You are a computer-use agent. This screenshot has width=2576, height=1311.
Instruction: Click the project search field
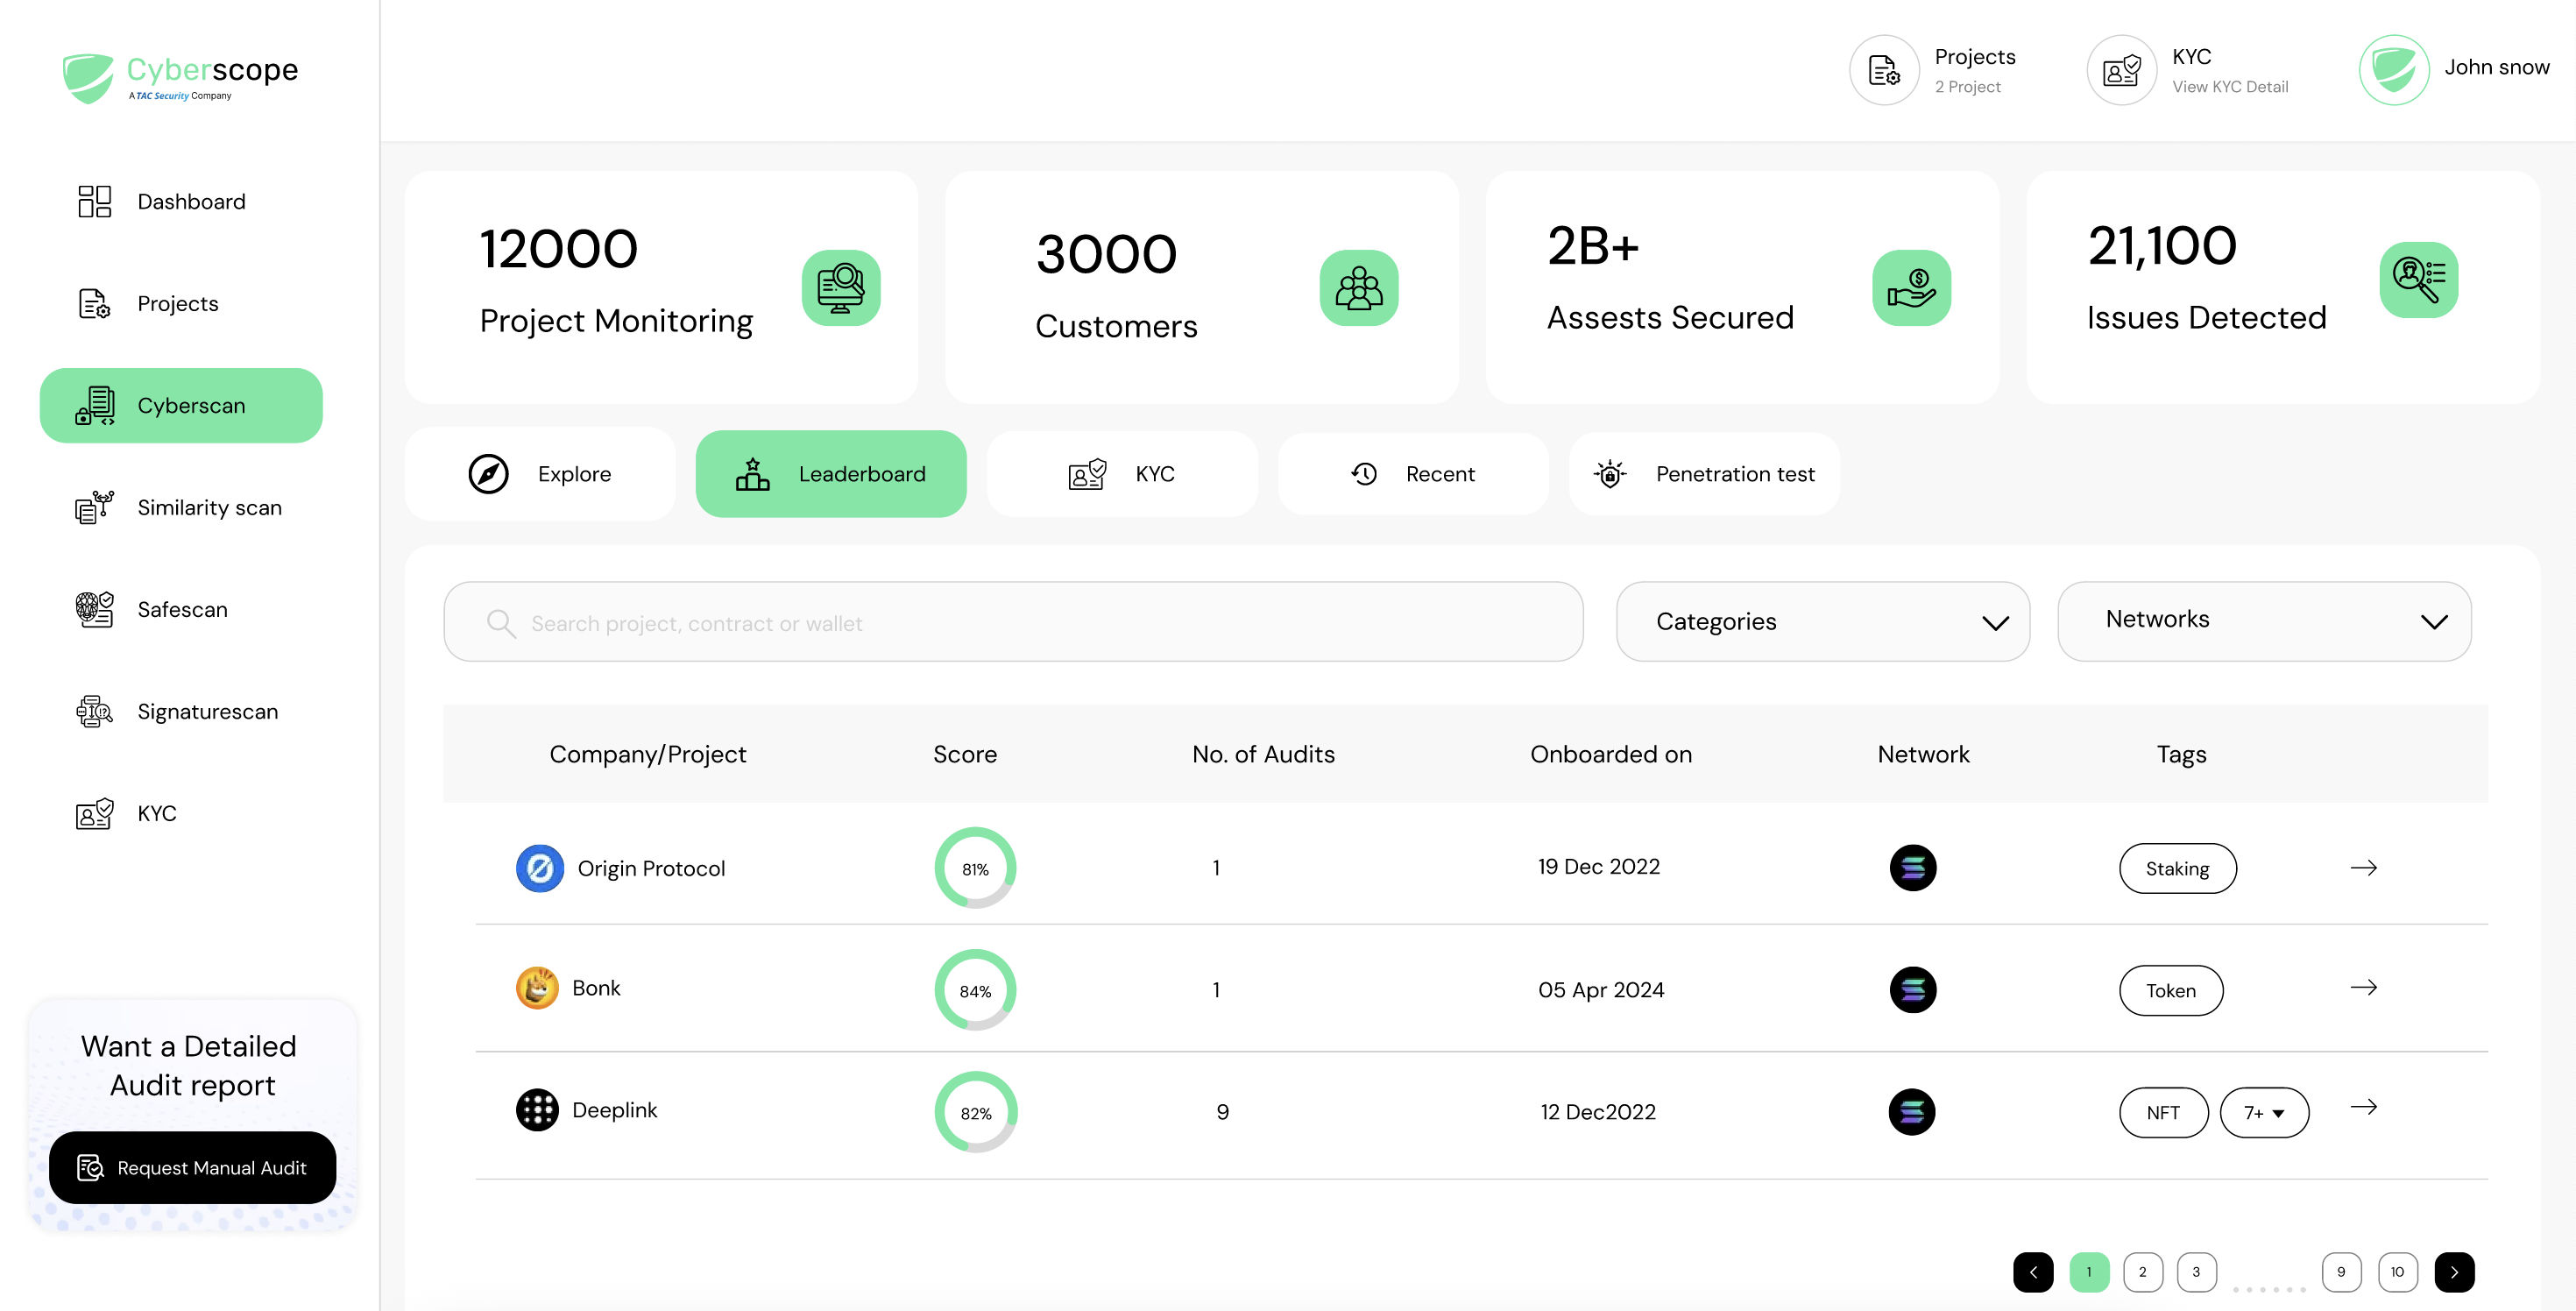[1012, 623]
